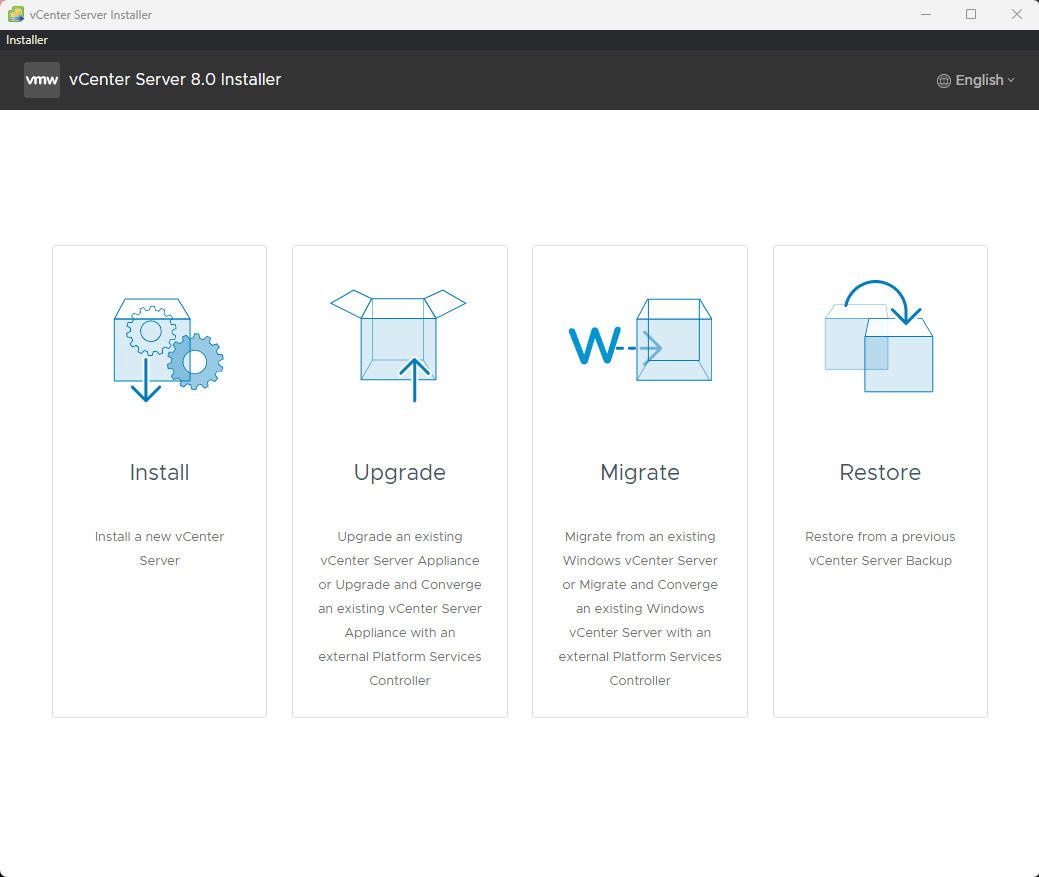Click 'Migrate from an existing Windows vCenter' description
This screenshot has width=1039, height=877.
(640, 609)
